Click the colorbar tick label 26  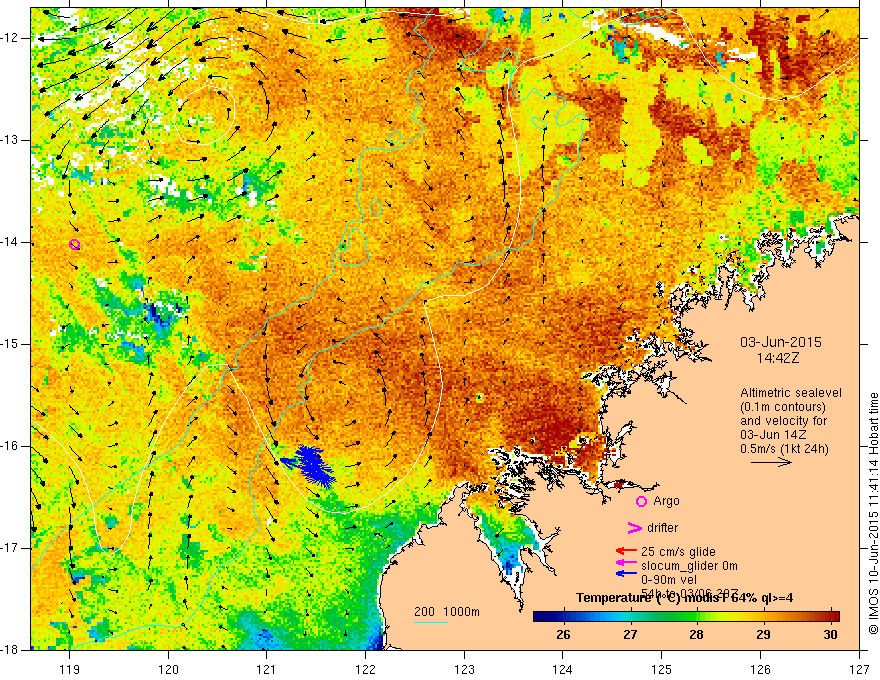pos(563,635)
